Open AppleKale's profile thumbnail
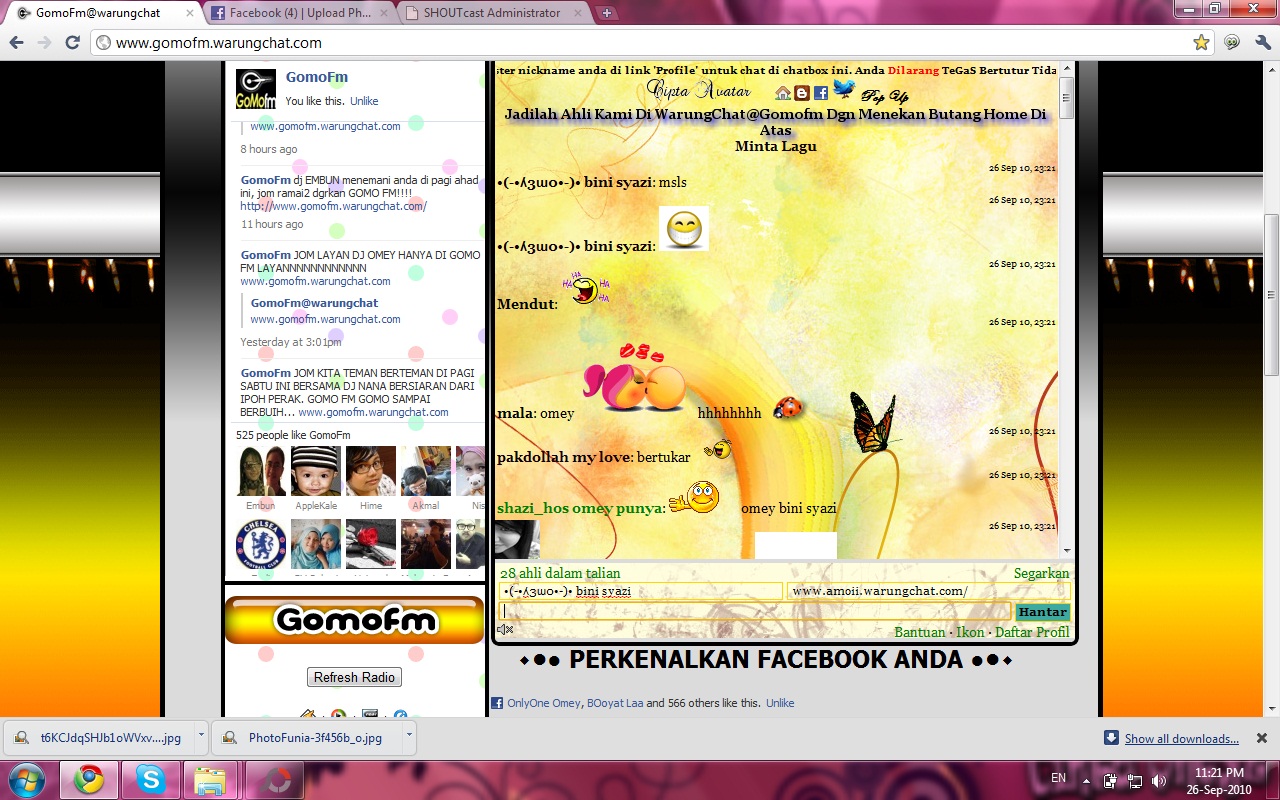This screenshot has height=800, width=1280. pos(316,471)
